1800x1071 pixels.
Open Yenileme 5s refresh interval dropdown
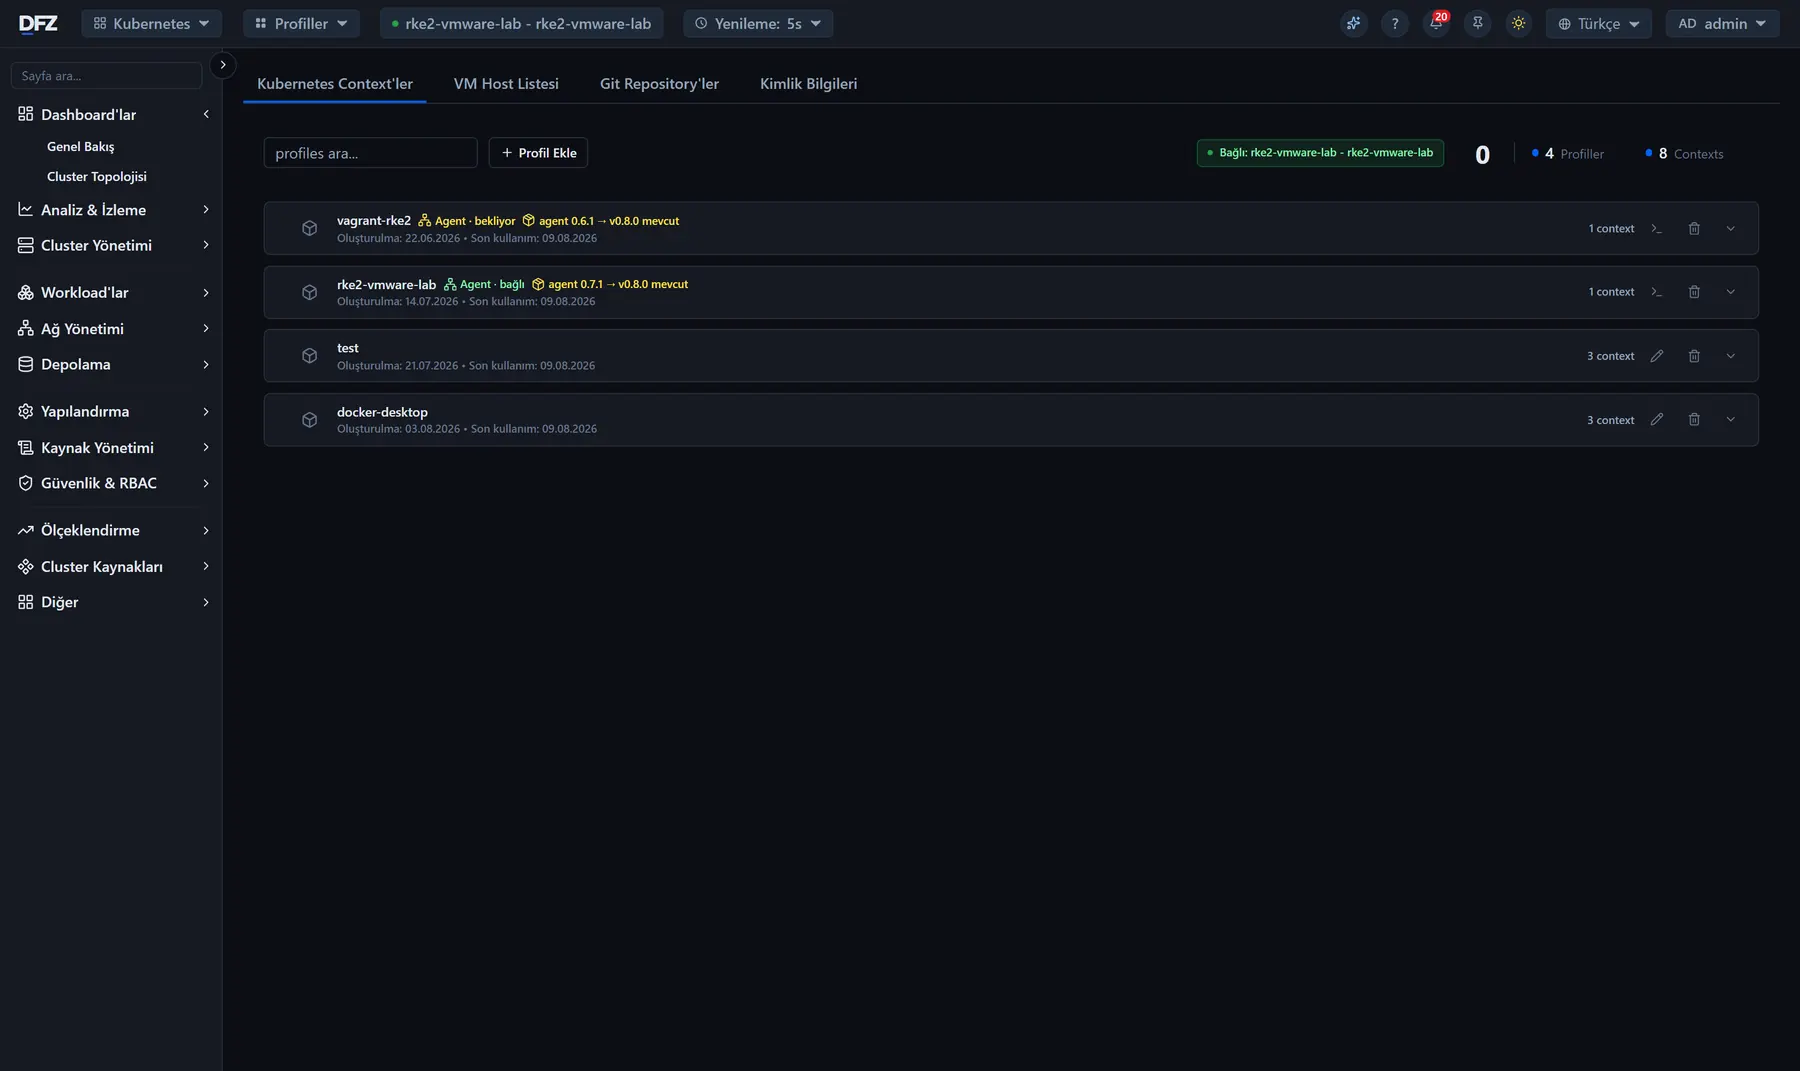point(758,23)
